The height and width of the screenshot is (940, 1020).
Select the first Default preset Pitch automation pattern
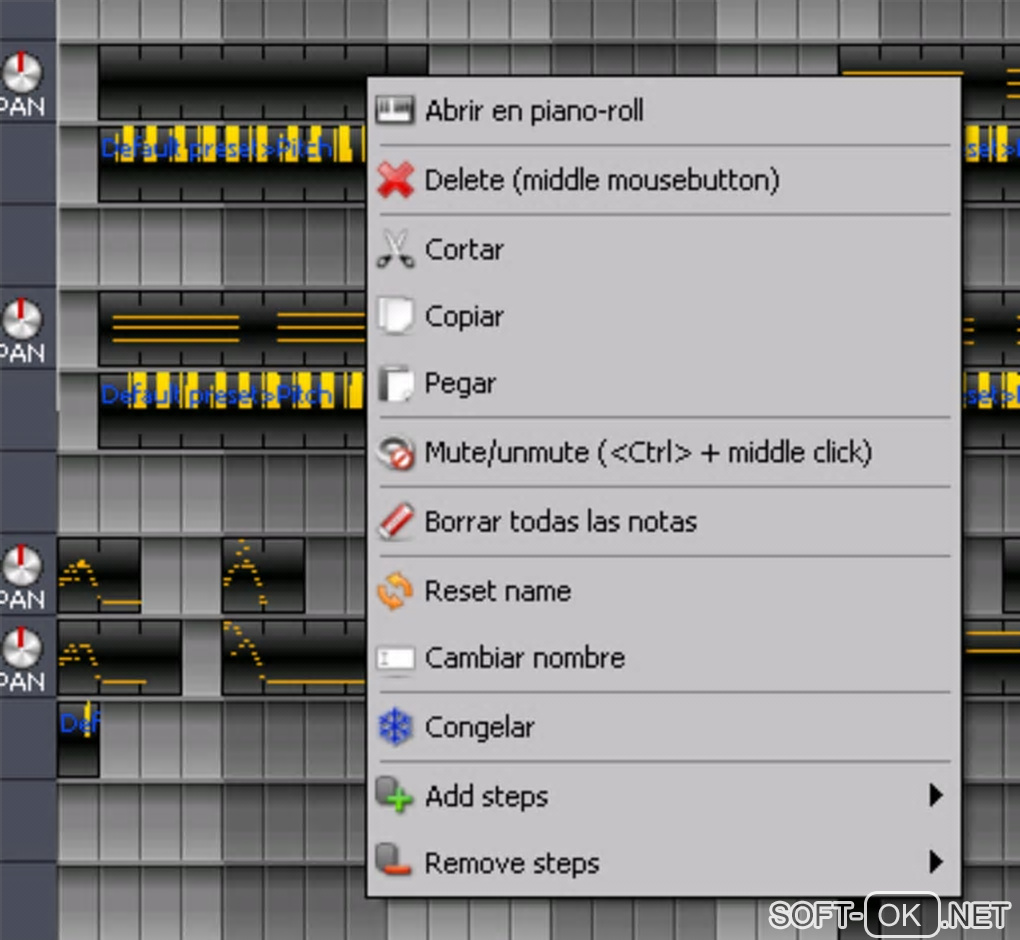coord(232,163)
